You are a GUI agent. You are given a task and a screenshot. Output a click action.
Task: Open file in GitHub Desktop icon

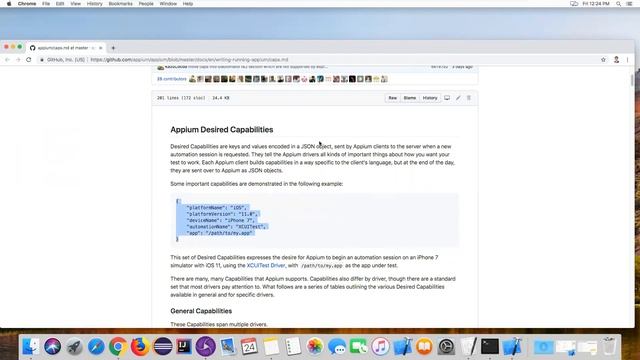click(447, 98)
